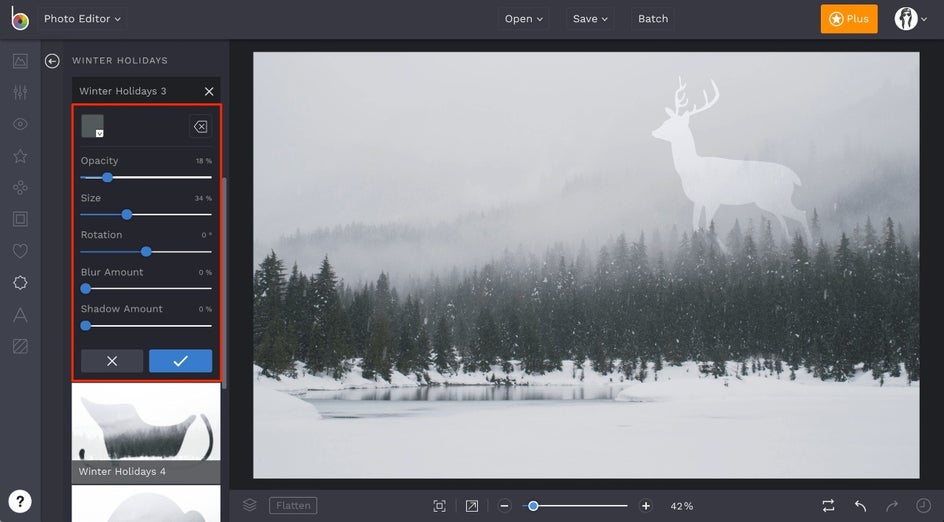944x522 pixels.
Task: Click the Rotation slider handle
Action: tap(146, 252)
